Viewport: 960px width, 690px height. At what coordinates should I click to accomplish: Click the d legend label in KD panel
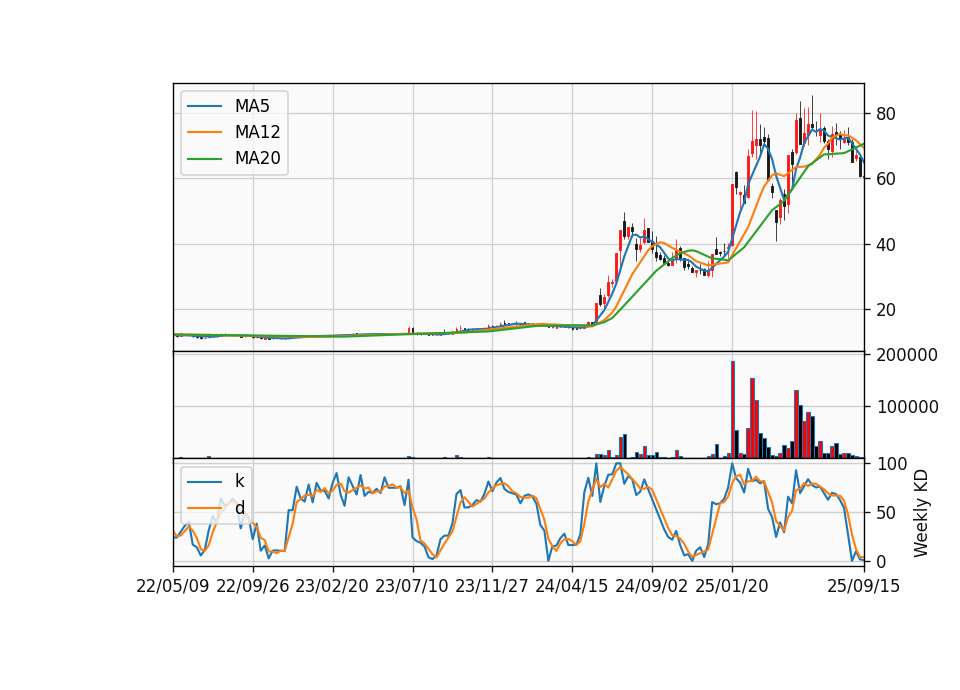point(239,508)
